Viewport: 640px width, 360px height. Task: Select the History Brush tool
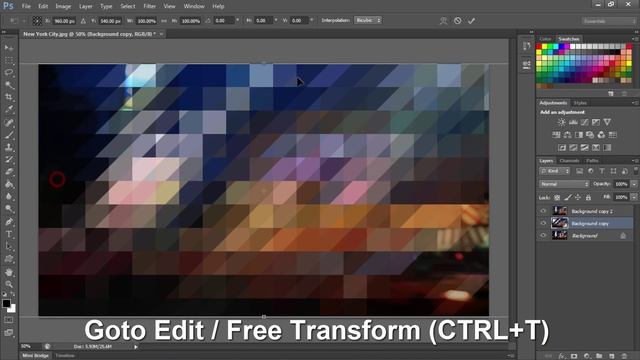click(x=9, y=160)
